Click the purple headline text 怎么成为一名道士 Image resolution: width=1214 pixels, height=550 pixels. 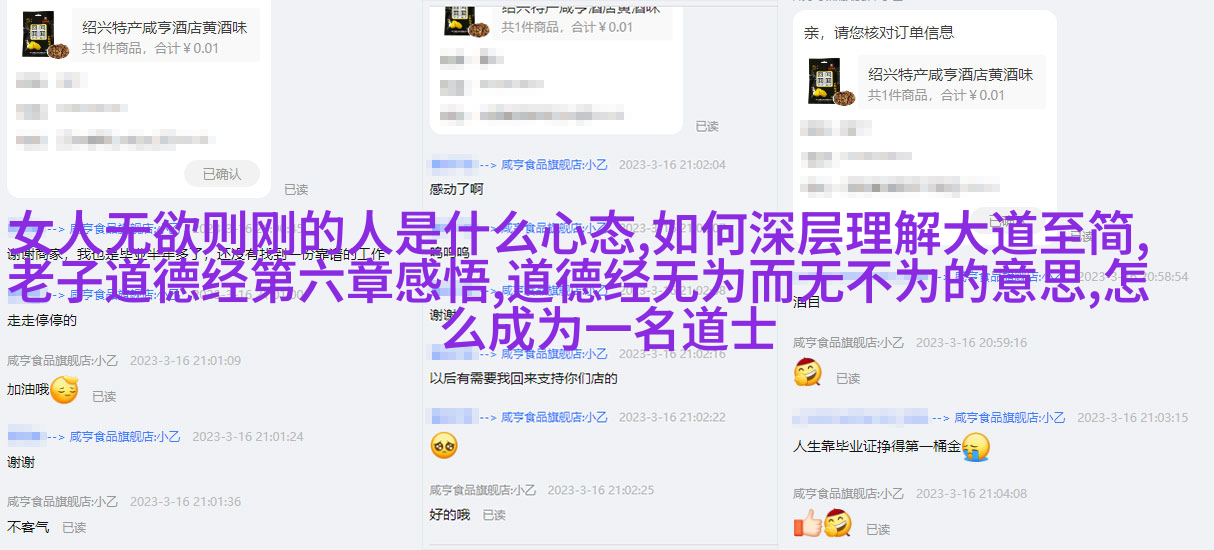pos(609,328)
